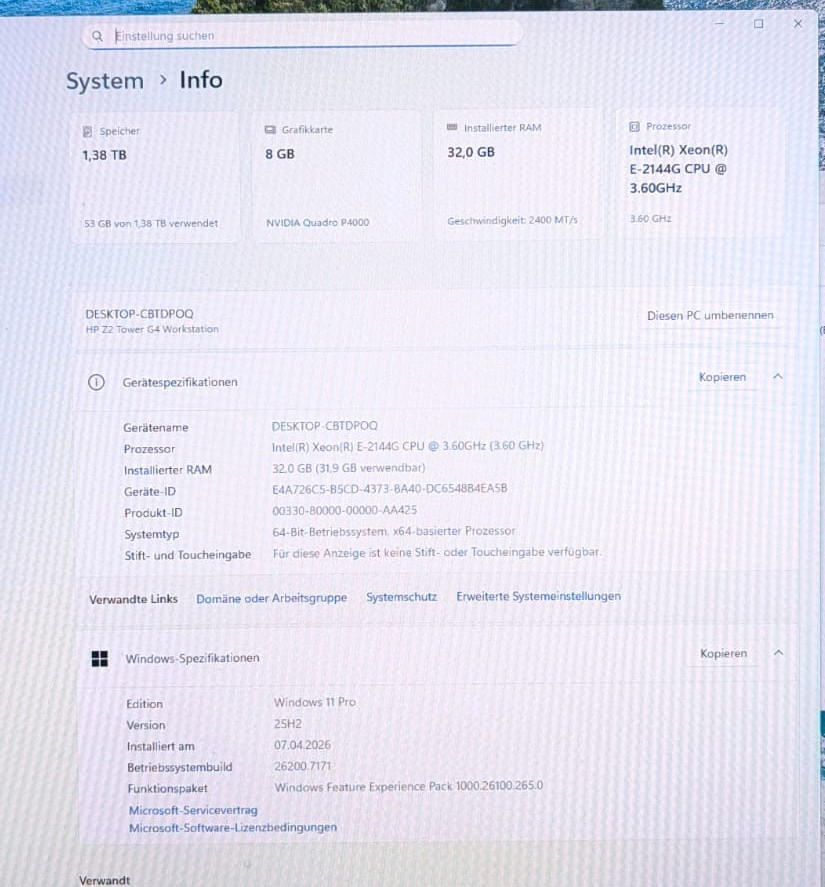The image size is (825, 887).
Task: Open the Microsoft-Servicevertrag link
Action: tap(193, 810)
